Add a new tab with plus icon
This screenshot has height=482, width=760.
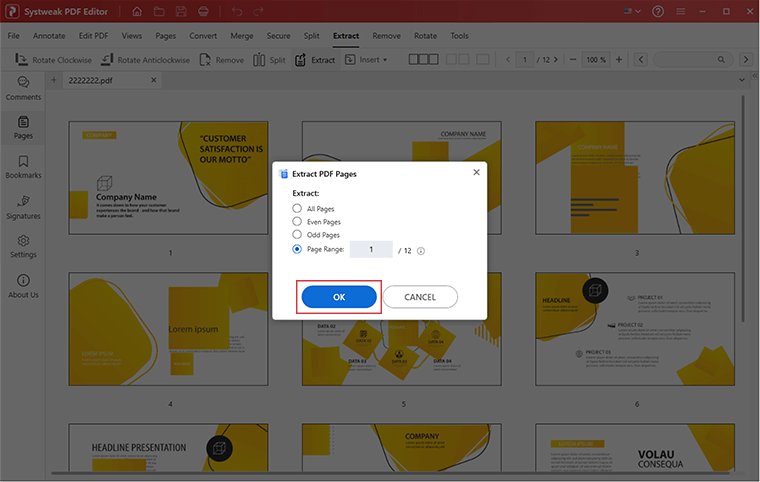click(54, 80)
